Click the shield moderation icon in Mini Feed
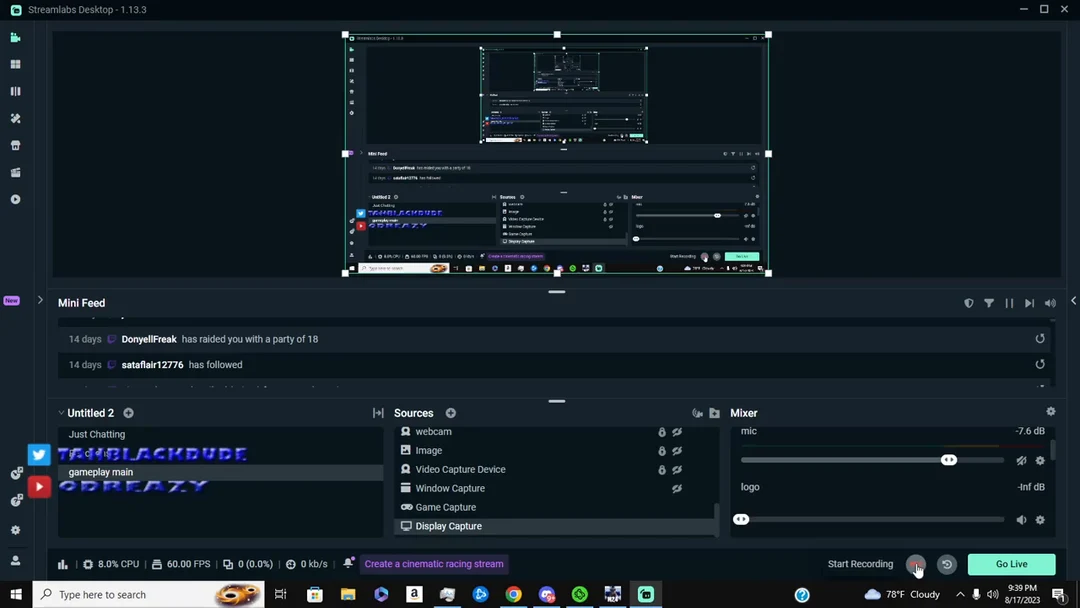The image size is (1080, 608). (968, 303)
